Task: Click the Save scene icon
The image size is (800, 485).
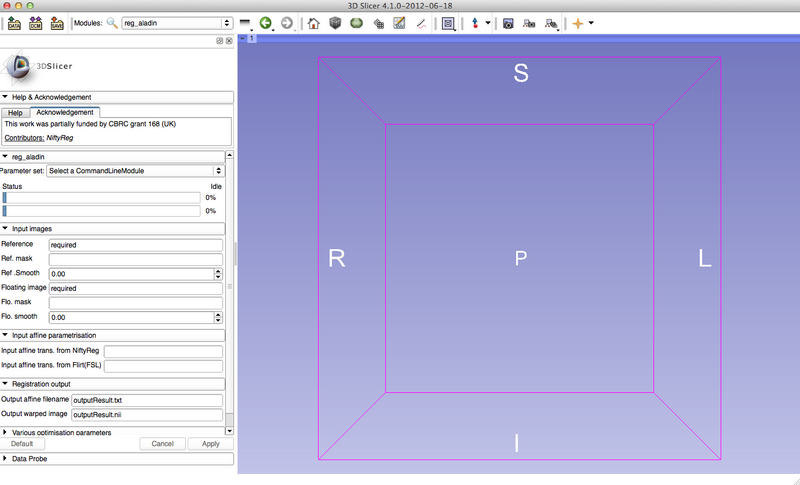Action: click(56, 22)
